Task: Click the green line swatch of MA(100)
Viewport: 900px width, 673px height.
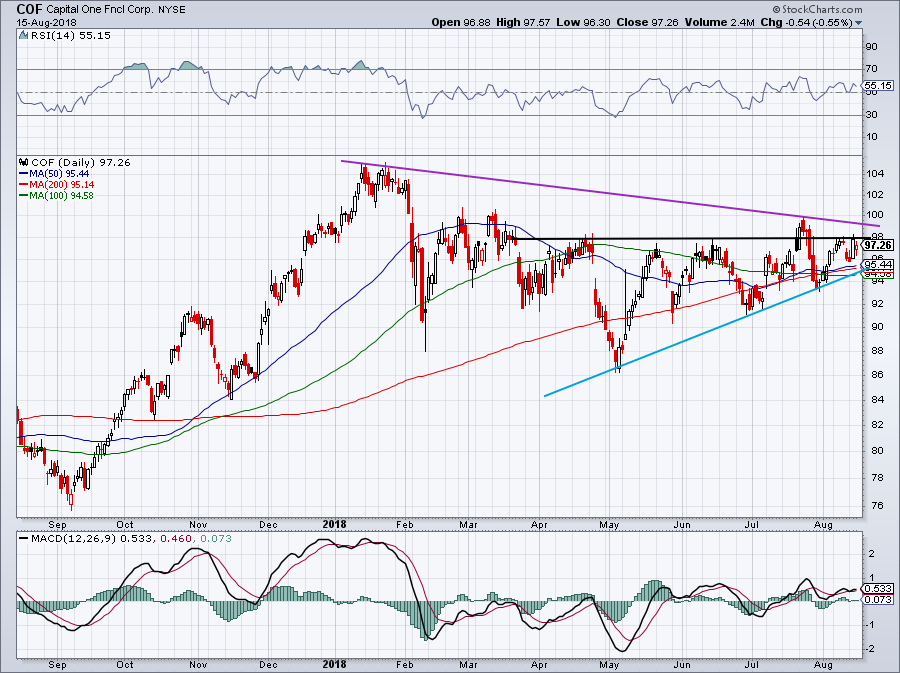Action: tap(24, 196)
